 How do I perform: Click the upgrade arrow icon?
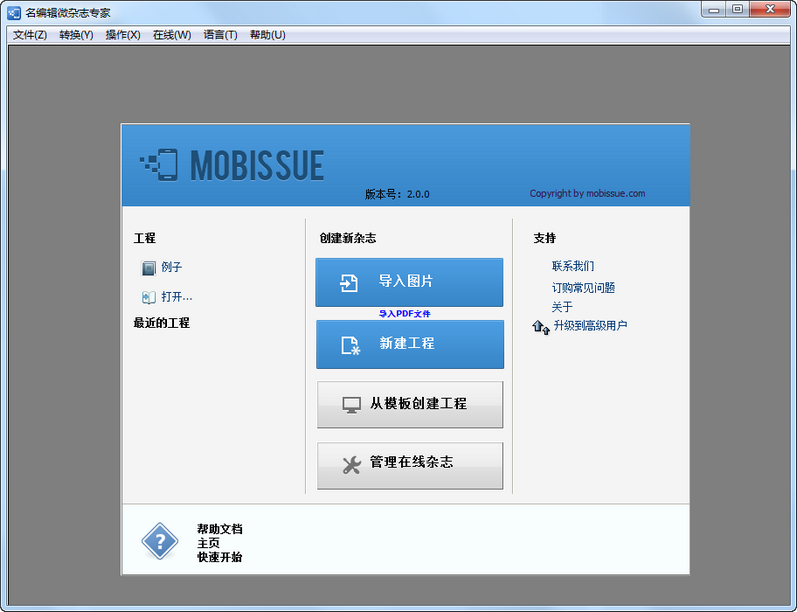pos(541,326)
